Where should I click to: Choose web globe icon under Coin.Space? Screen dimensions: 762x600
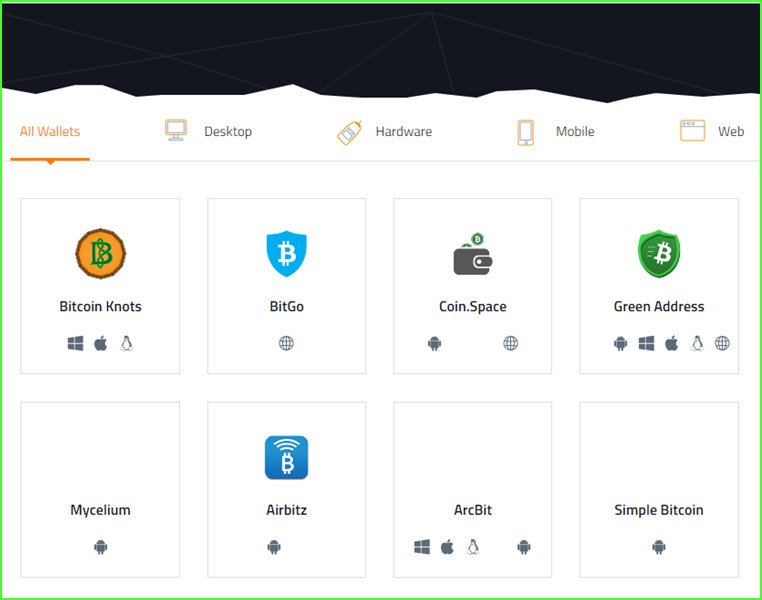511,343
